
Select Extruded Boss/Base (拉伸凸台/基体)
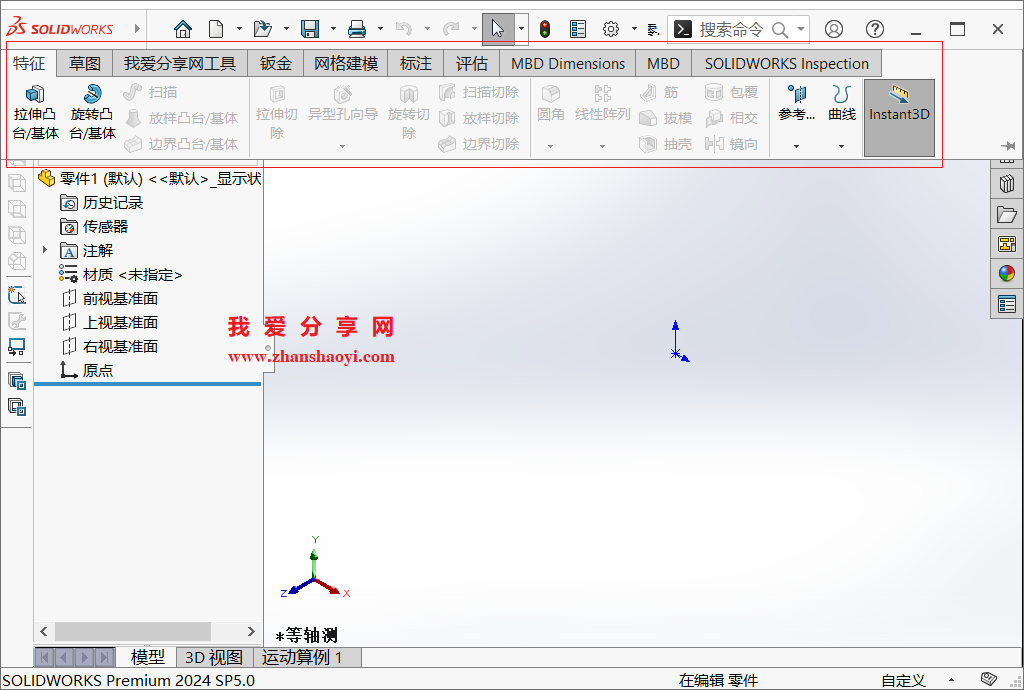tap(36, 112)
